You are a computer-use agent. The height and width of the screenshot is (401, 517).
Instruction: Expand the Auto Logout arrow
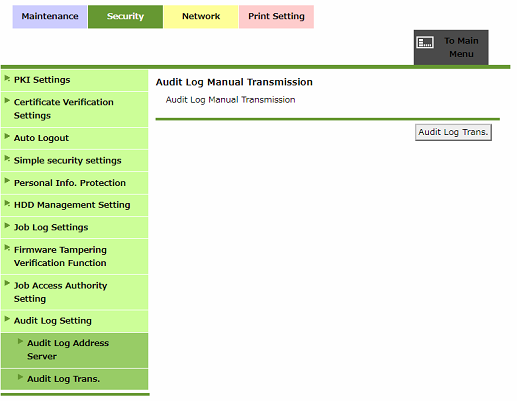(7, 136)
